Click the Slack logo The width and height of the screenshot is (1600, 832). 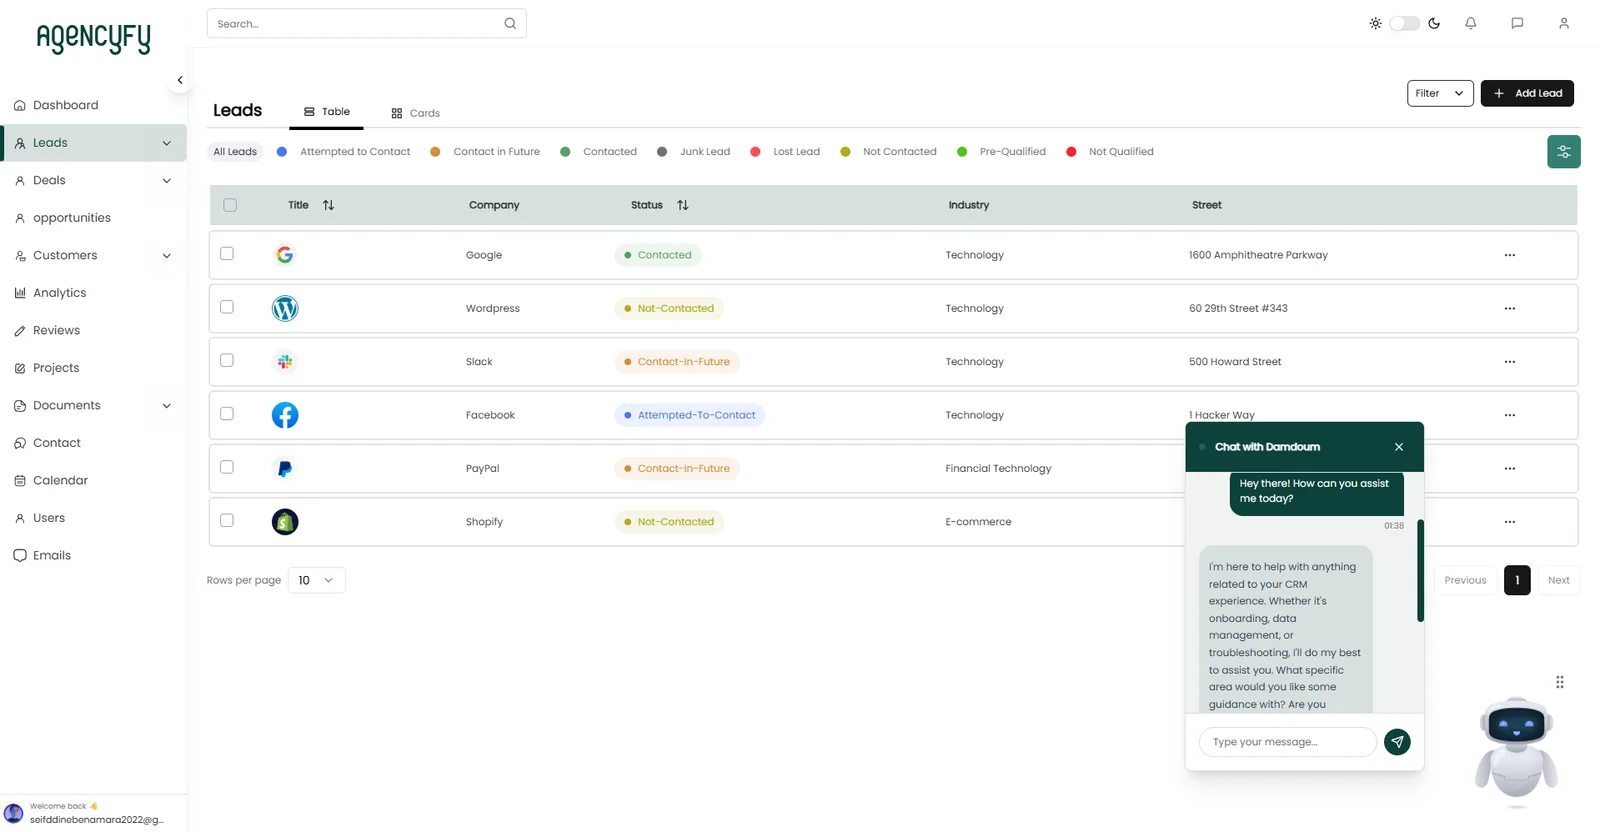click(285, 362)
